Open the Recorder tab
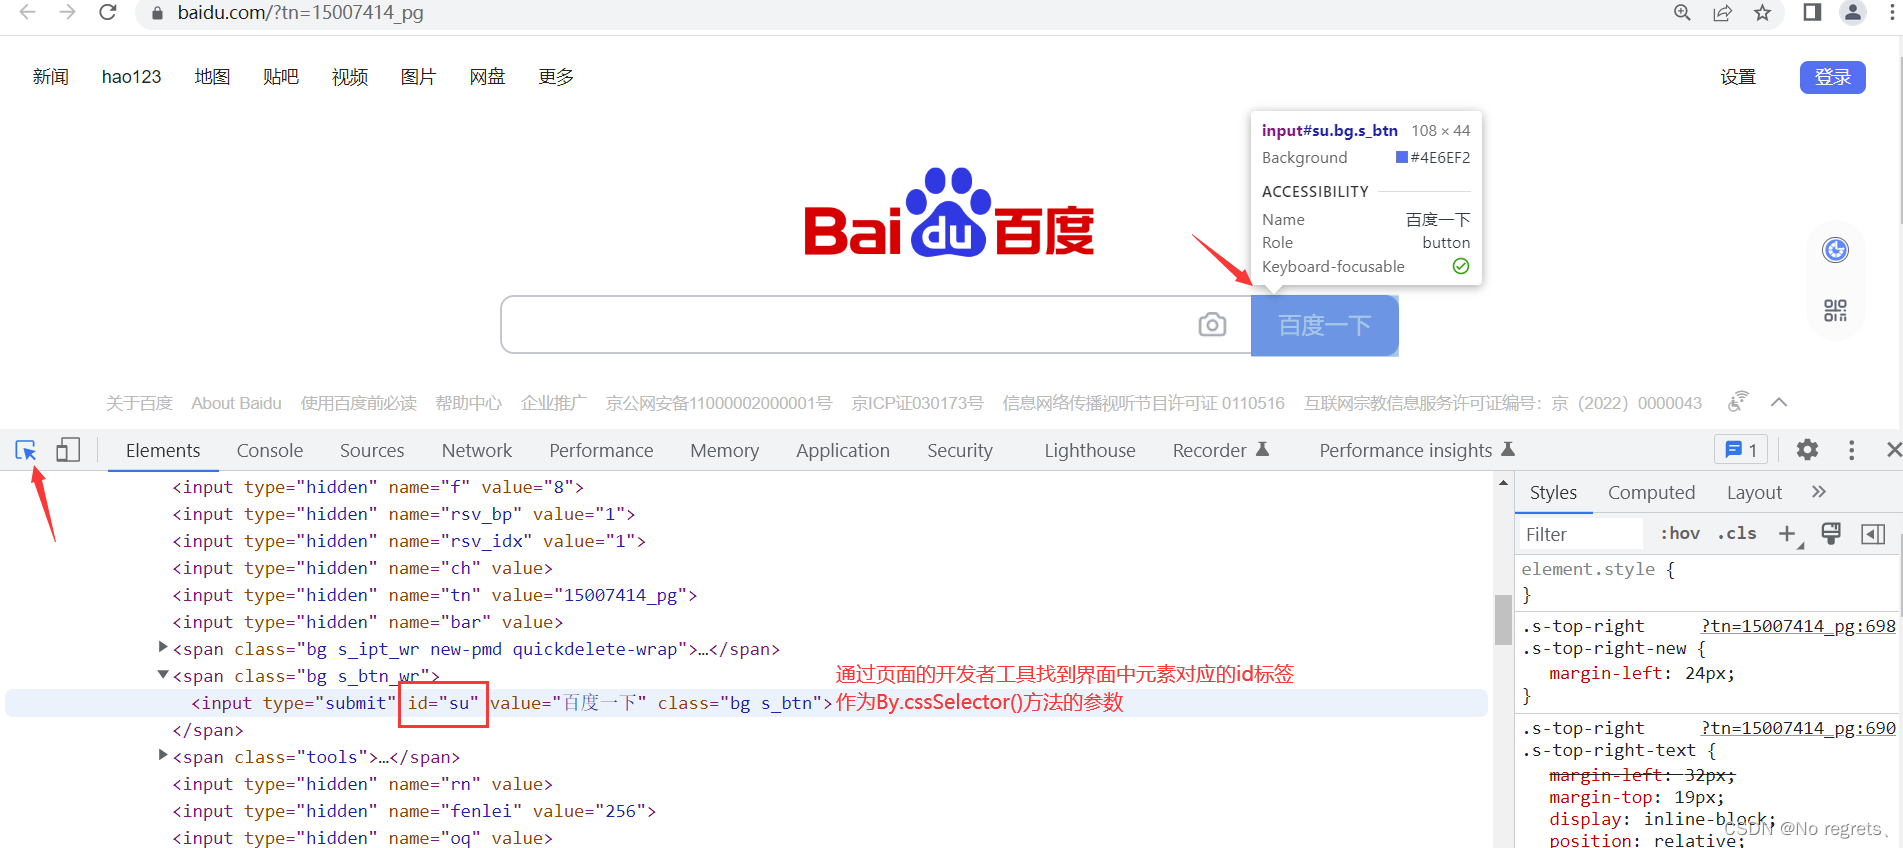The image size is (1903, 848). (x=1220, y=451)
